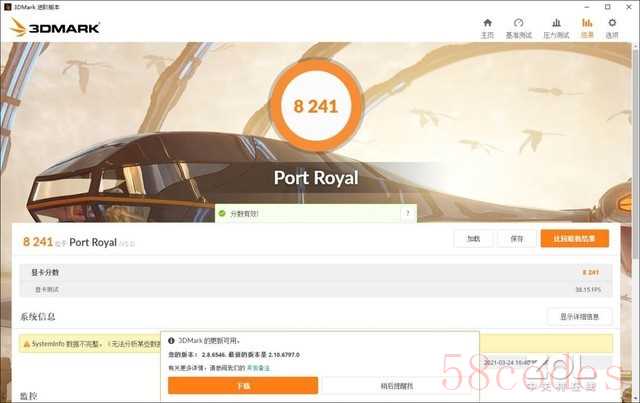Click the info icon in update notice
Screen dimensions: 640x403
click(x=171, y=341)
